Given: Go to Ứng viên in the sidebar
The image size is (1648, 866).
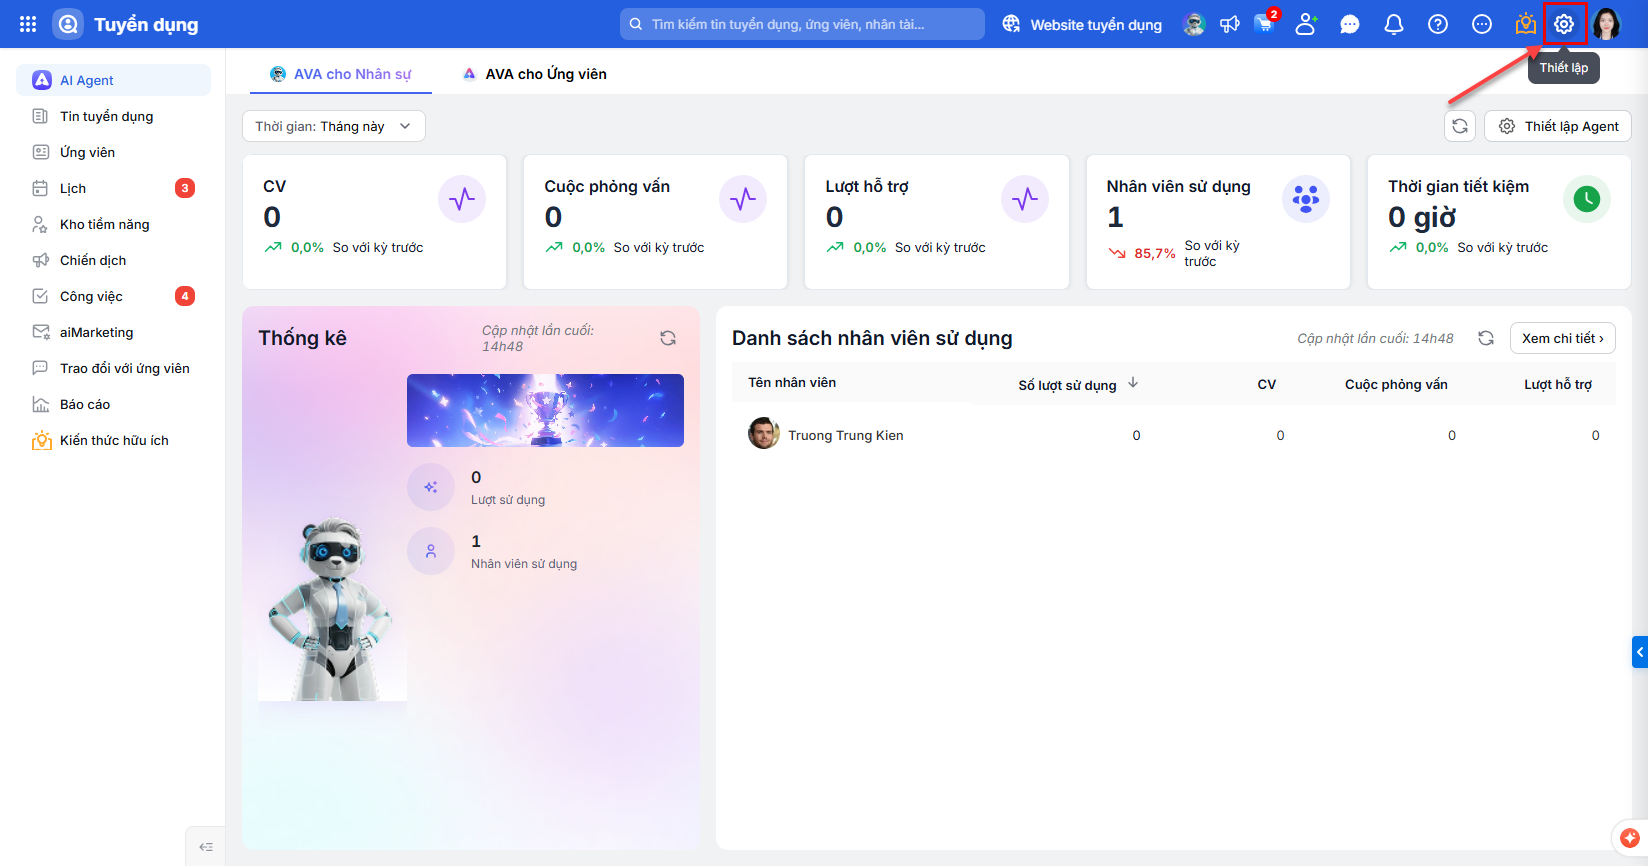Looking at the screenshot, I should [x=114, y=152].
